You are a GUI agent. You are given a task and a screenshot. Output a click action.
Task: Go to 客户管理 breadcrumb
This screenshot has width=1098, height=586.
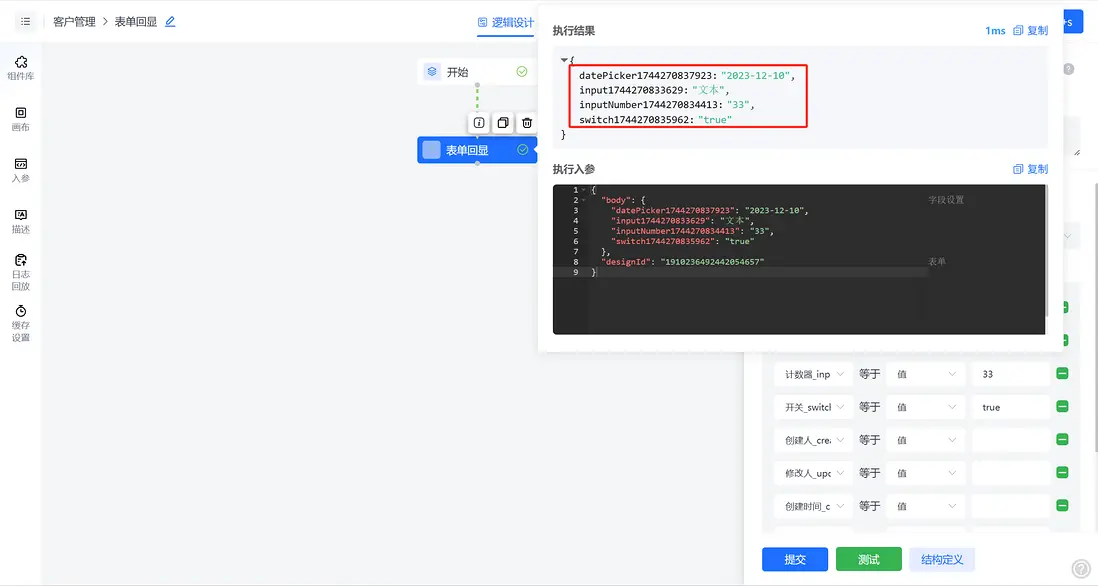pos(74,22)
